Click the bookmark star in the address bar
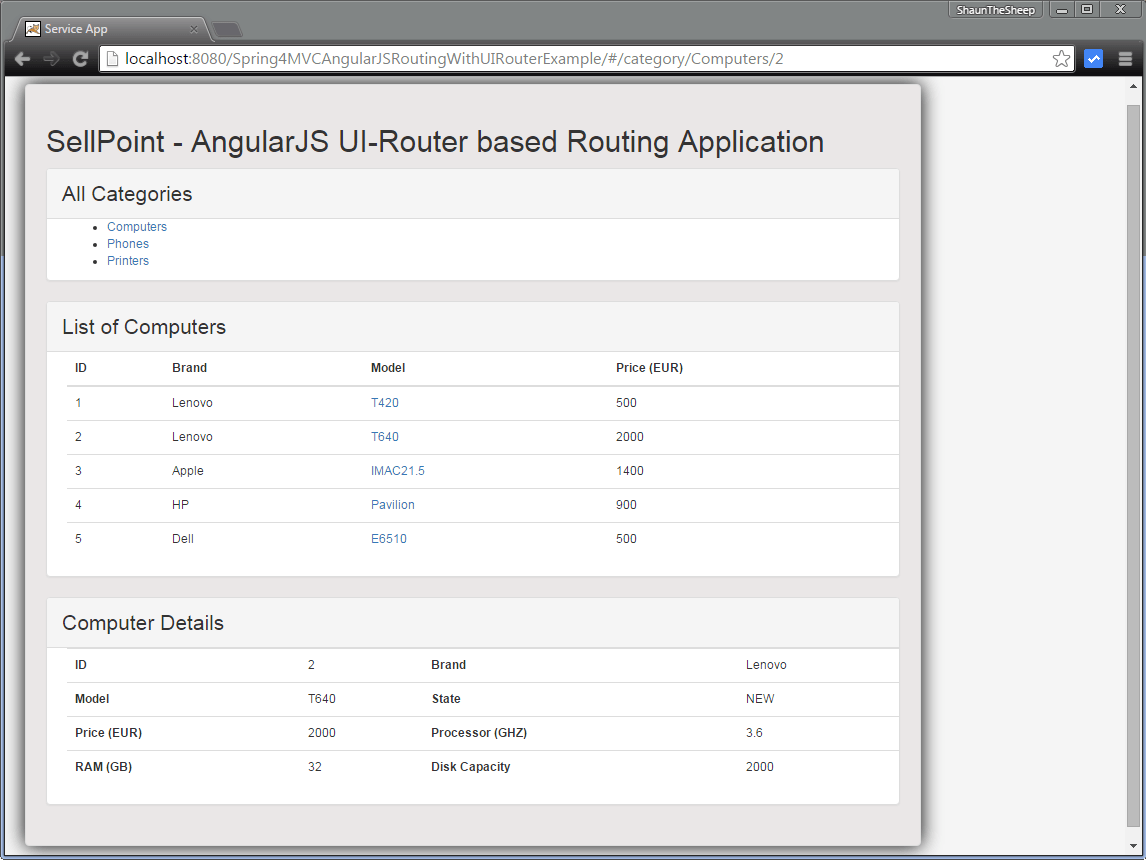This screenshot has height=860, width=1146. point(1060,58)
